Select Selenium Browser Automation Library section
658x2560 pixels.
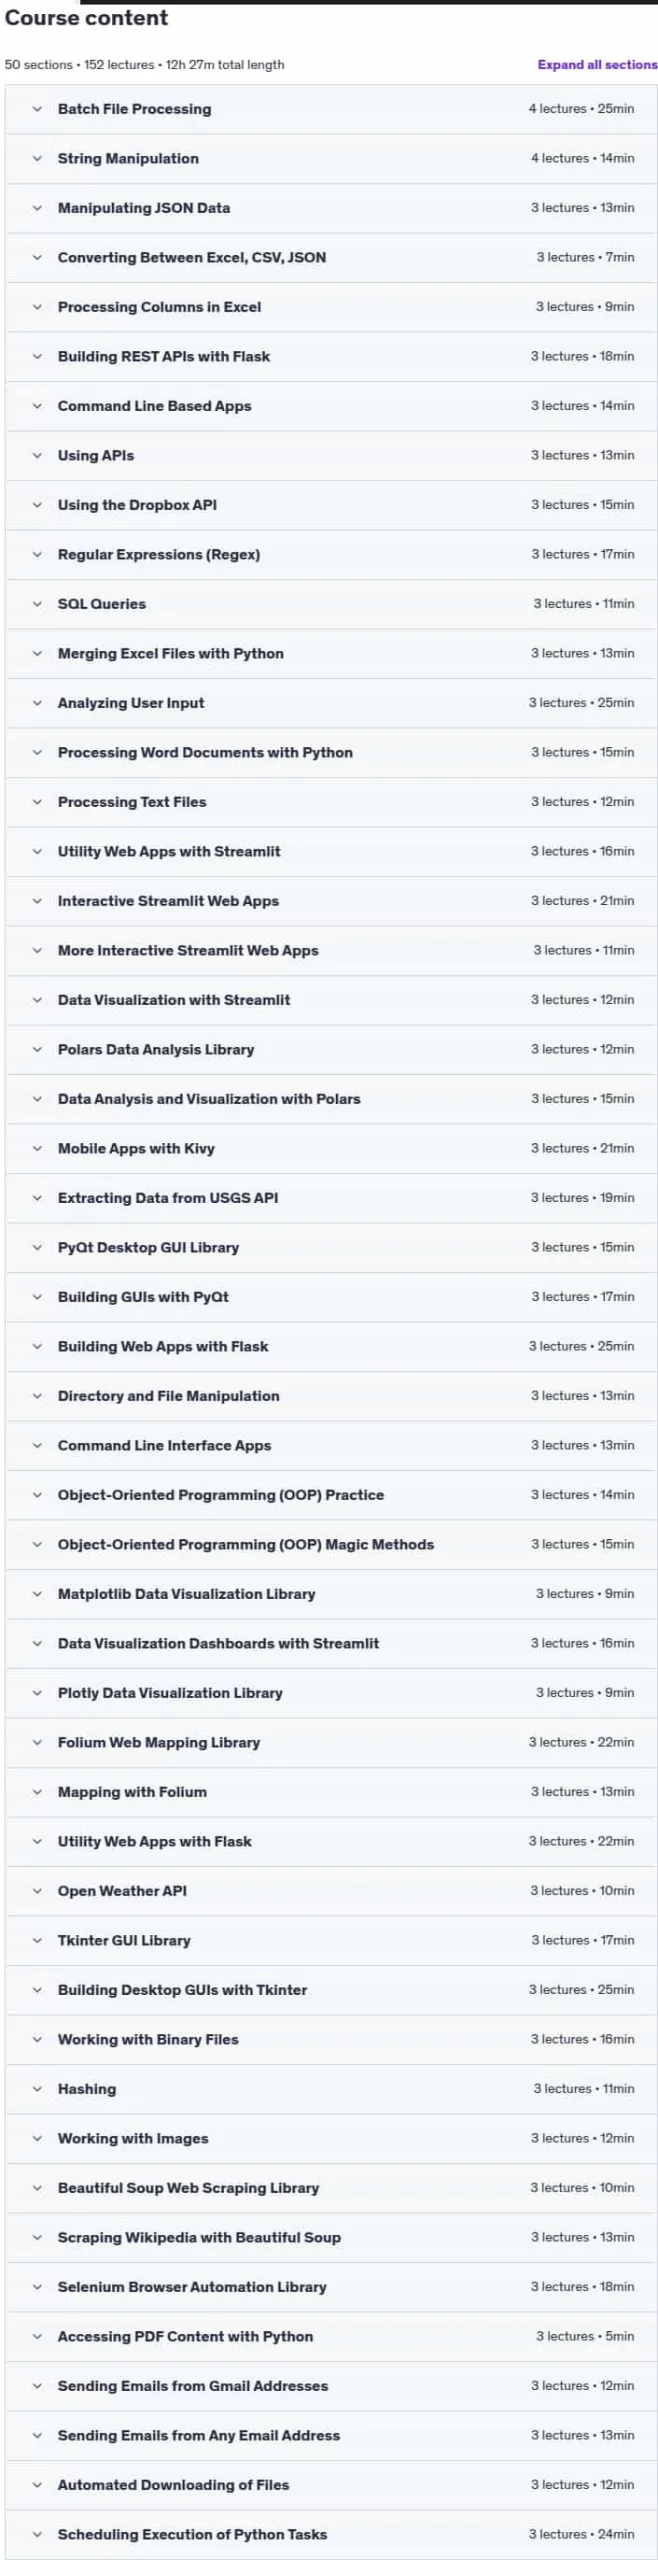(331, 2287)
